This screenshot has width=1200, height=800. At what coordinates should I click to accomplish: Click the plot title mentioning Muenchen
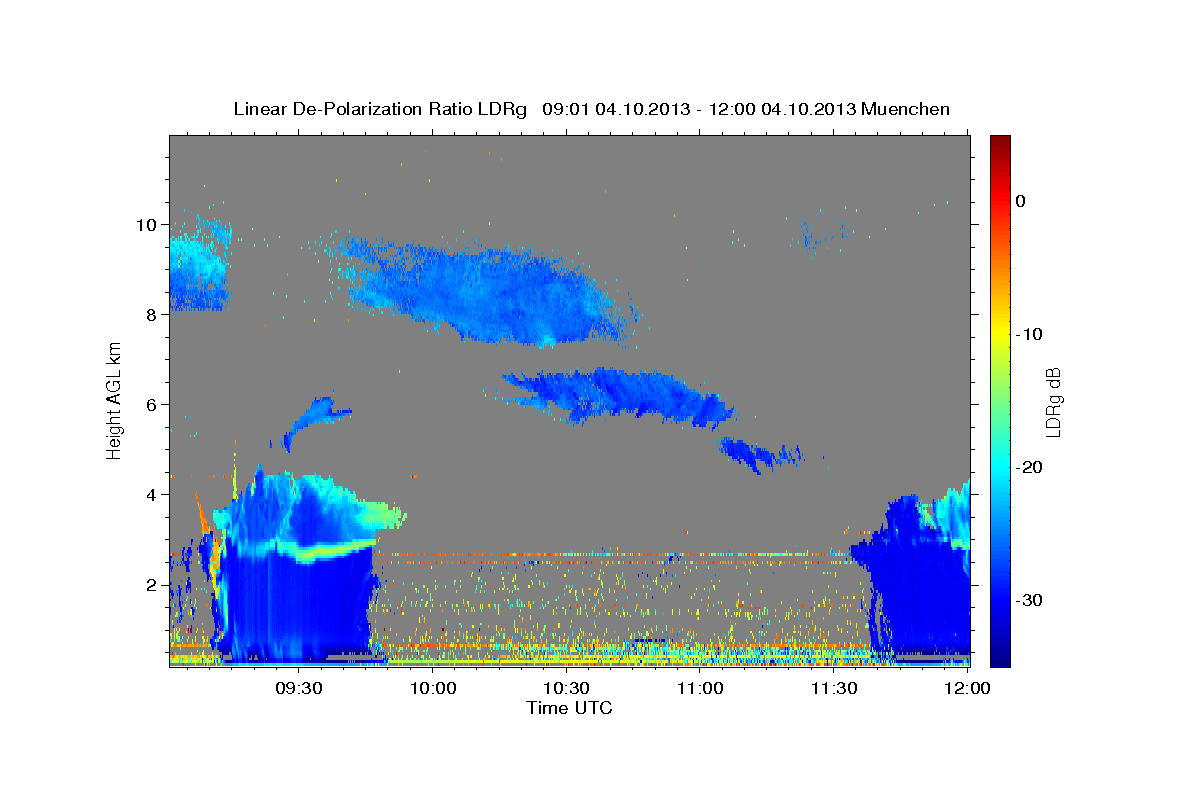tap(591, 109)
